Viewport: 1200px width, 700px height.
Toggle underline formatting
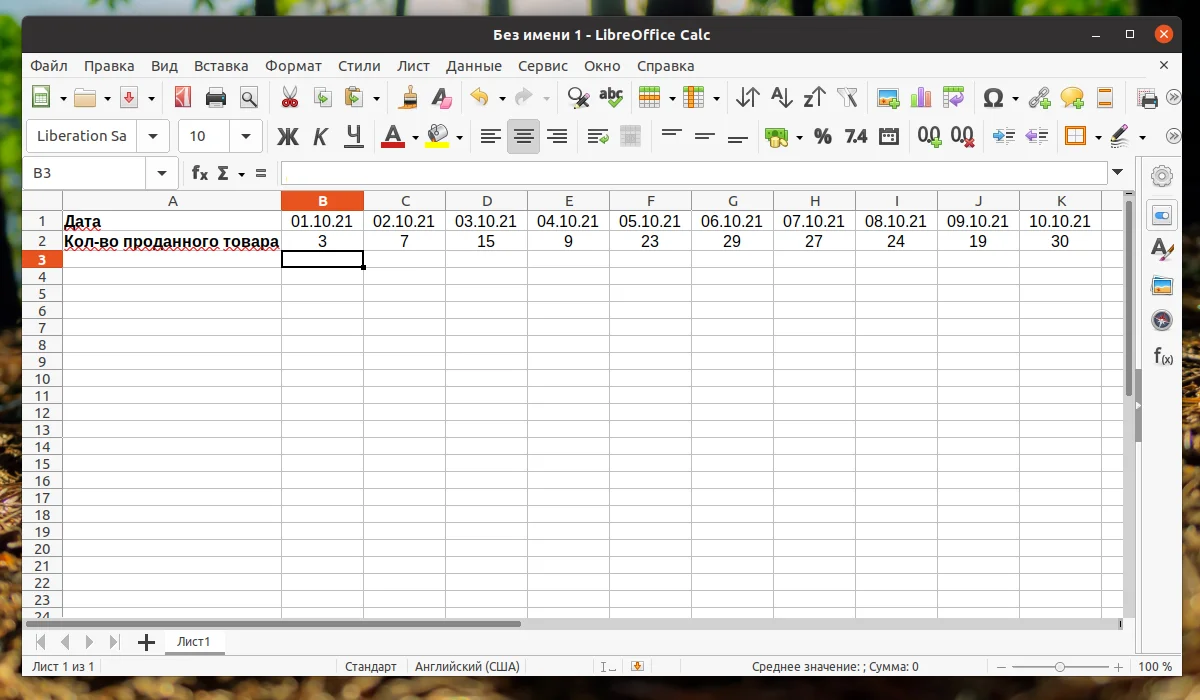(353, 136)
